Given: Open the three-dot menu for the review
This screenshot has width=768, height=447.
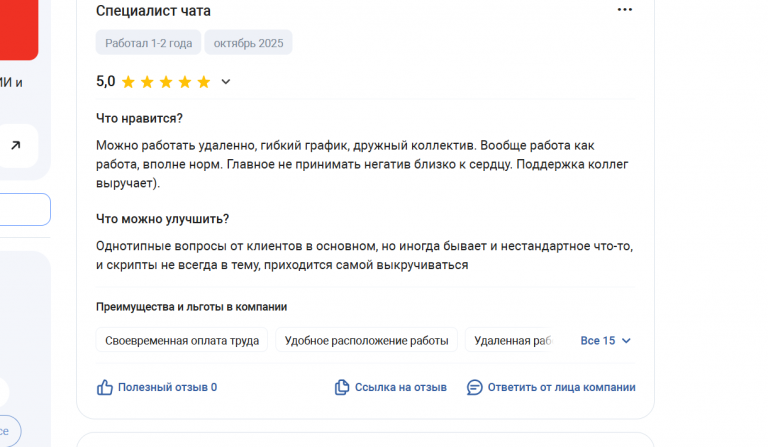Looking at the screenshot, I should tap(625, 10).
